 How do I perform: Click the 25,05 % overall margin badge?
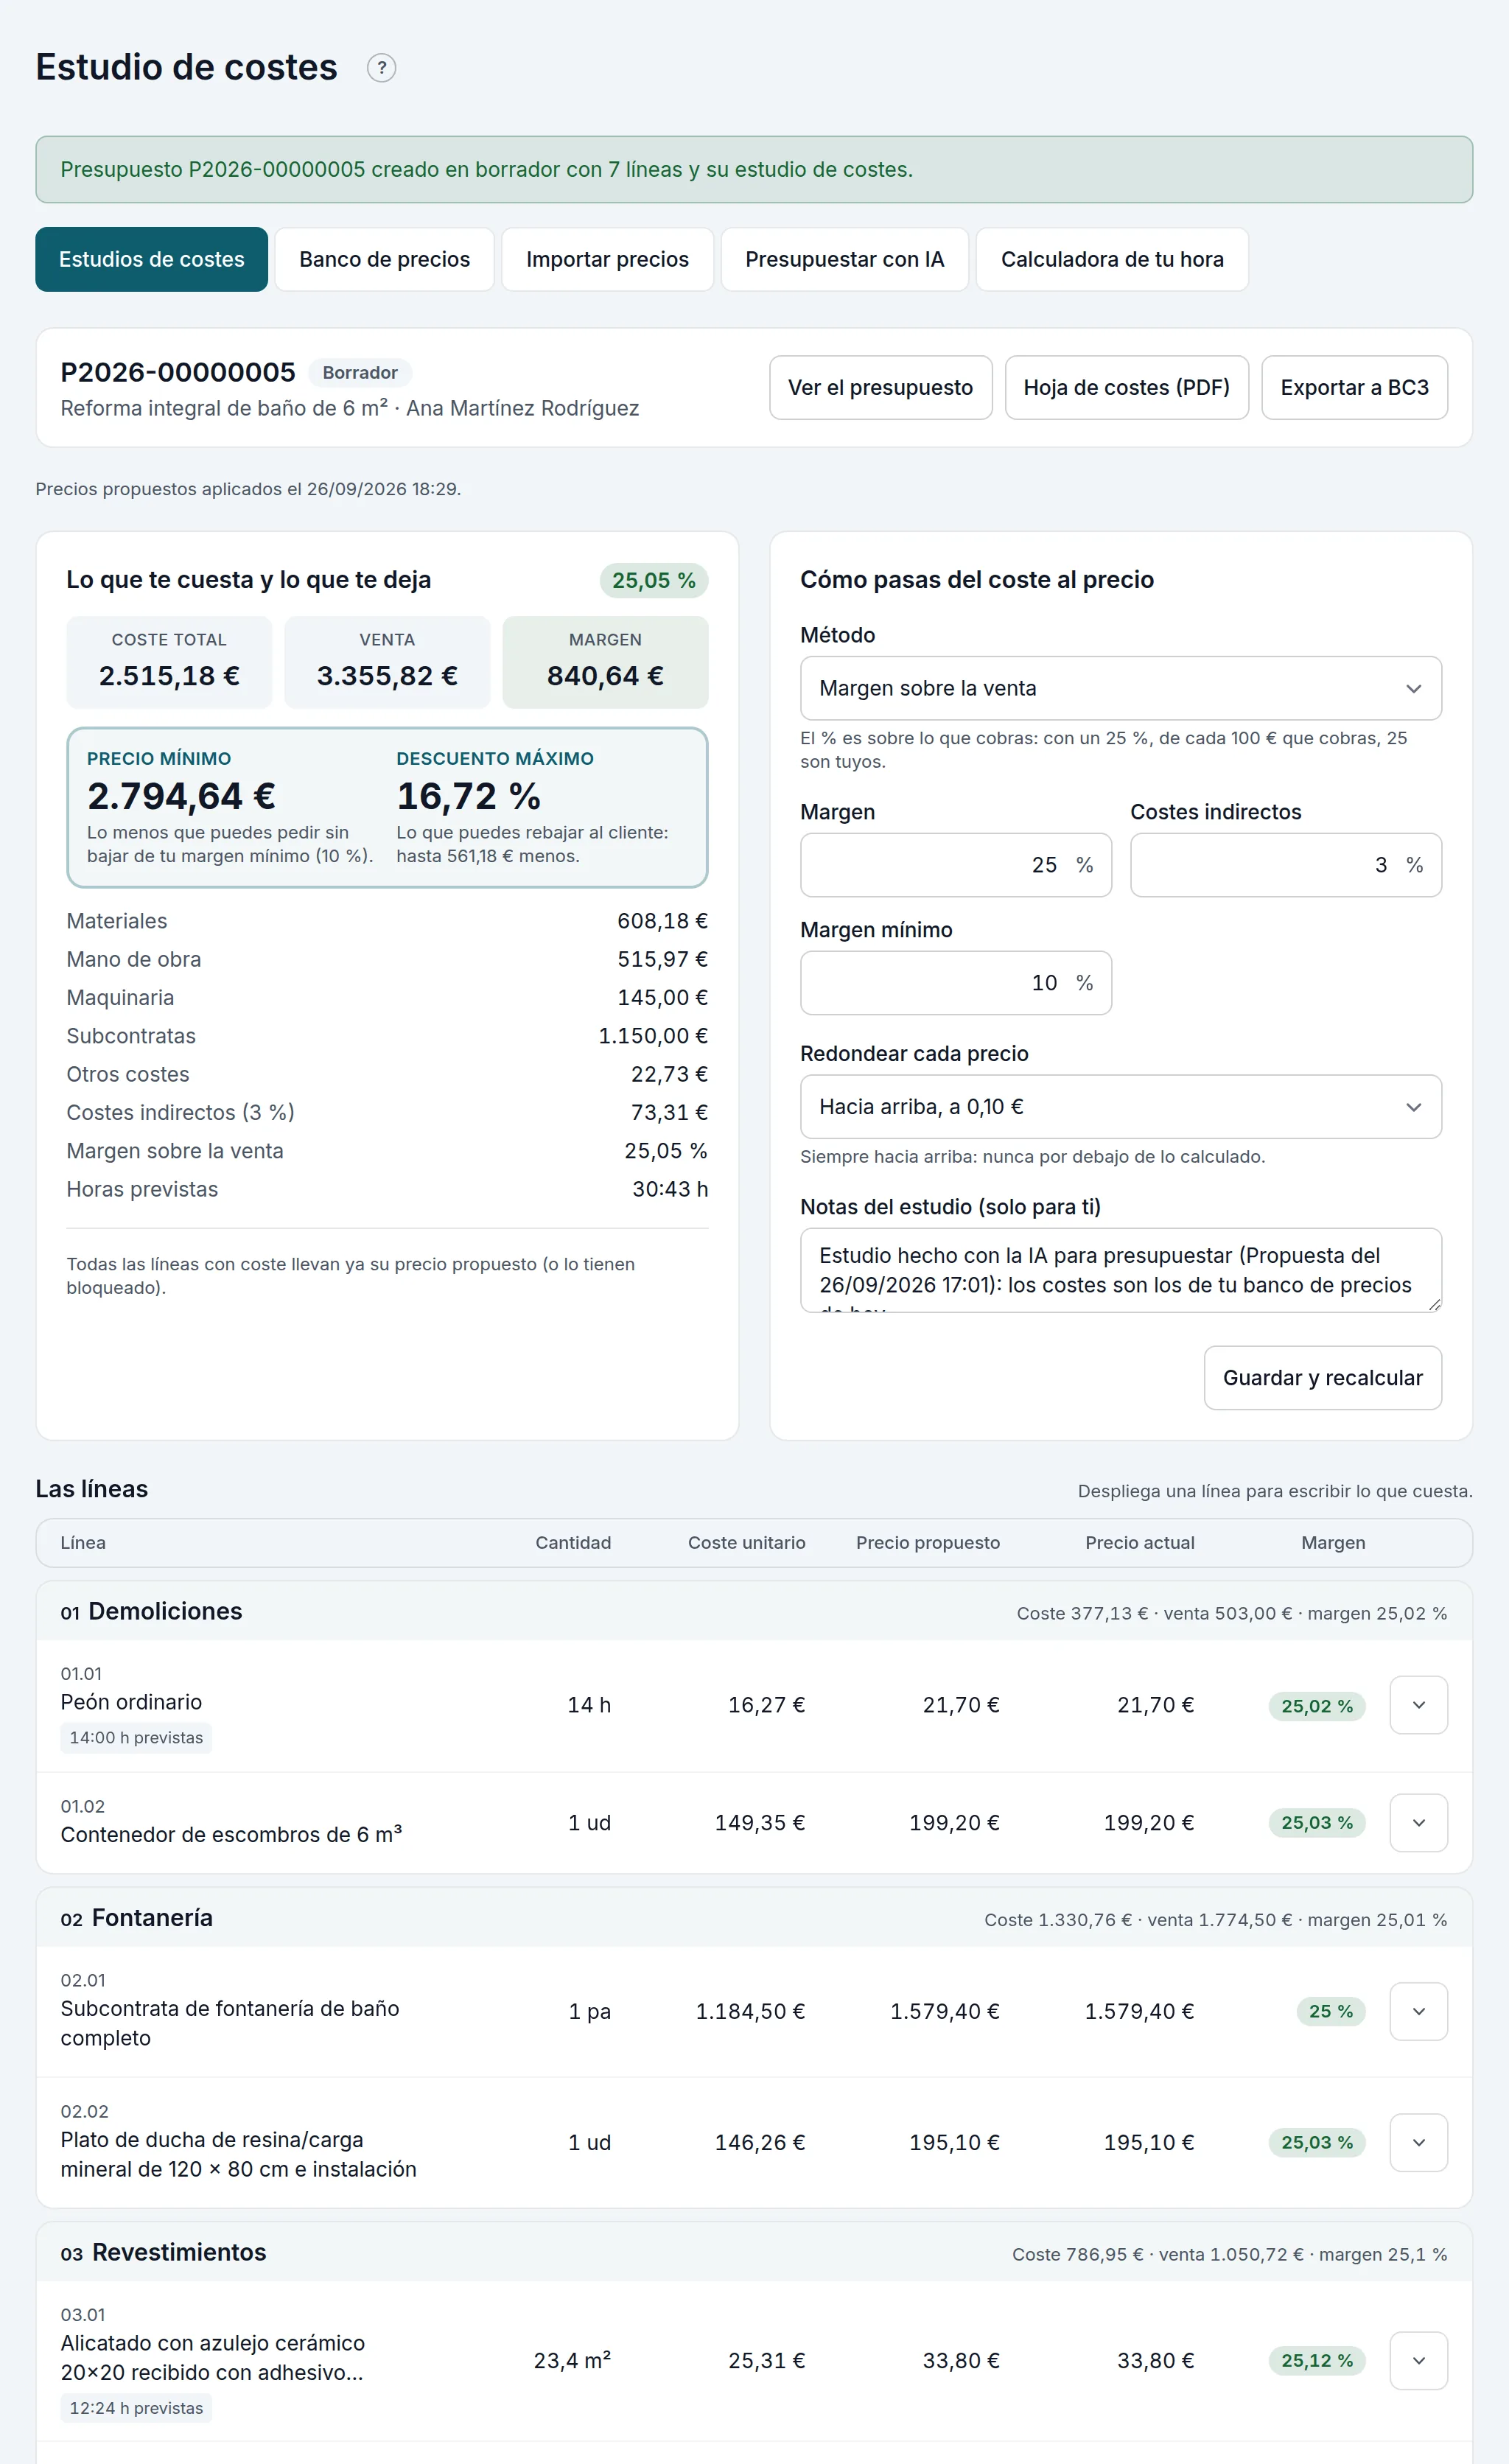coord(653,581)
